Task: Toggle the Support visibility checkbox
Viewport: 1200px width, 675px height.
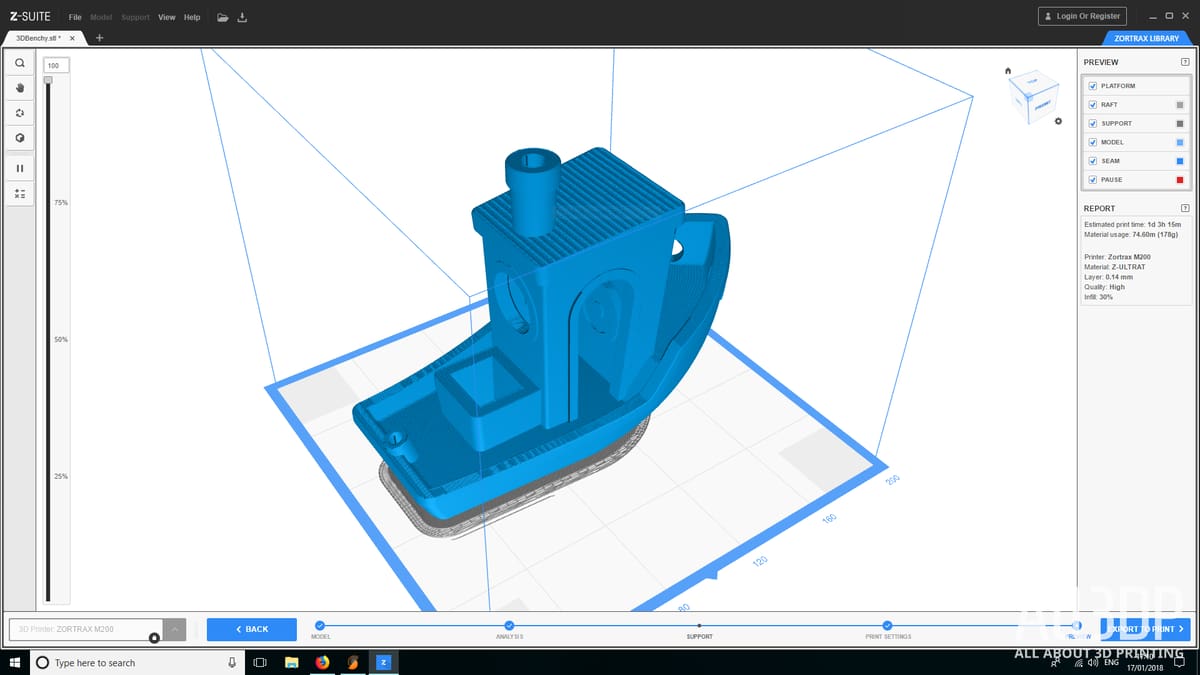Action: 1093,123
